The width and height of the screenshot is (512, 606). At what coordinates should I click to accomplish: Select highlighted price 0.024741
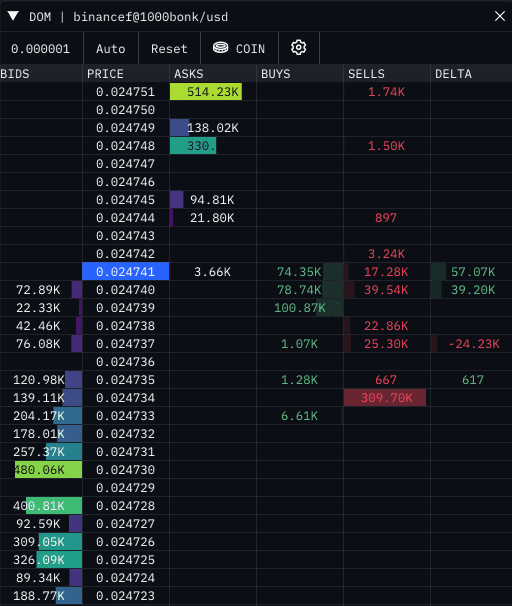[126, 272]
